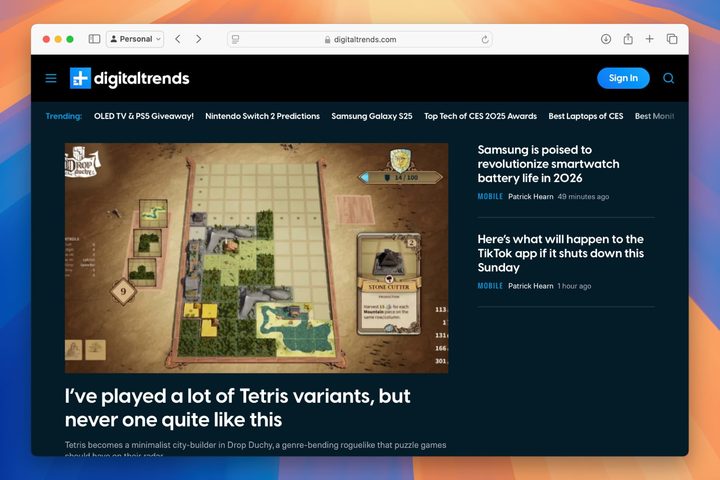Focus the digitaltrends.com address field
The width and height of the screenshot is (720, 480).
click(x=360, y=40)
